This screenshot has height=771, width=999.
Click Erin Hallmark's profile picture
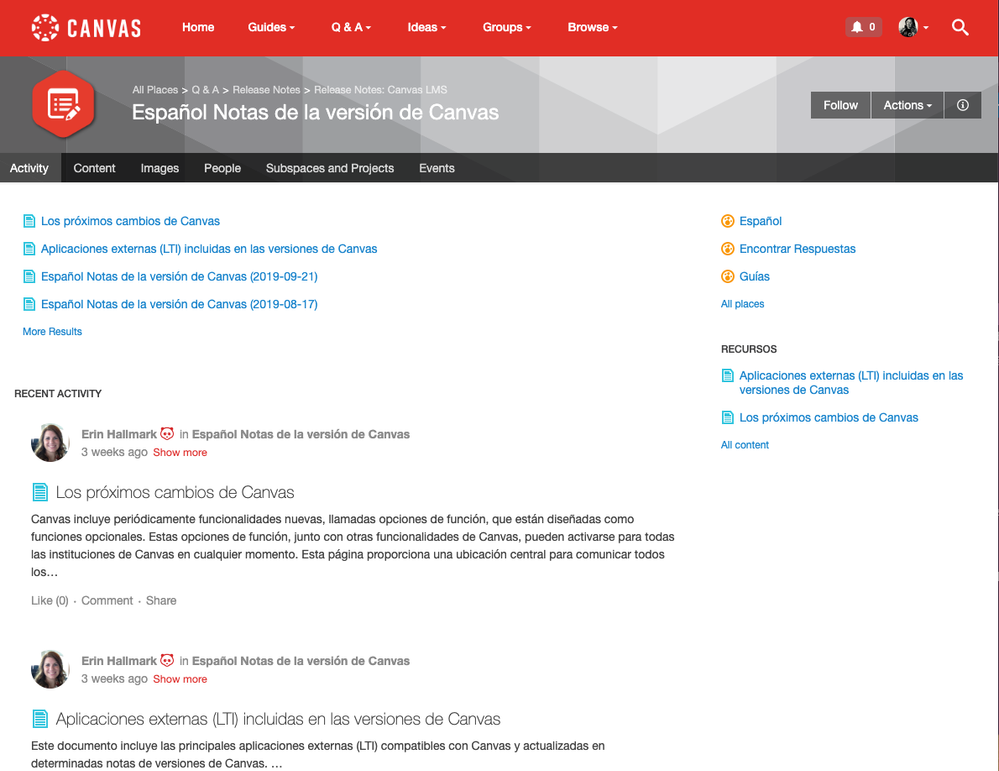(49, 442)
